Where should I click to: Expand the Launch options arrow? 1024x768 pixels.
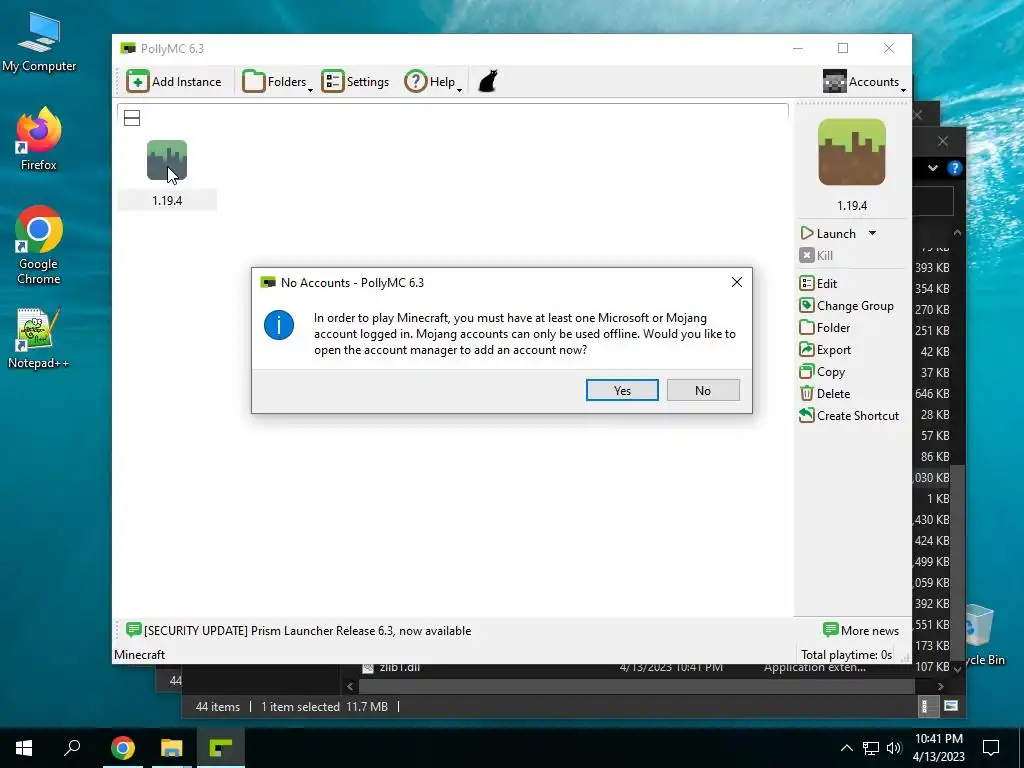(x=872, y=233)
